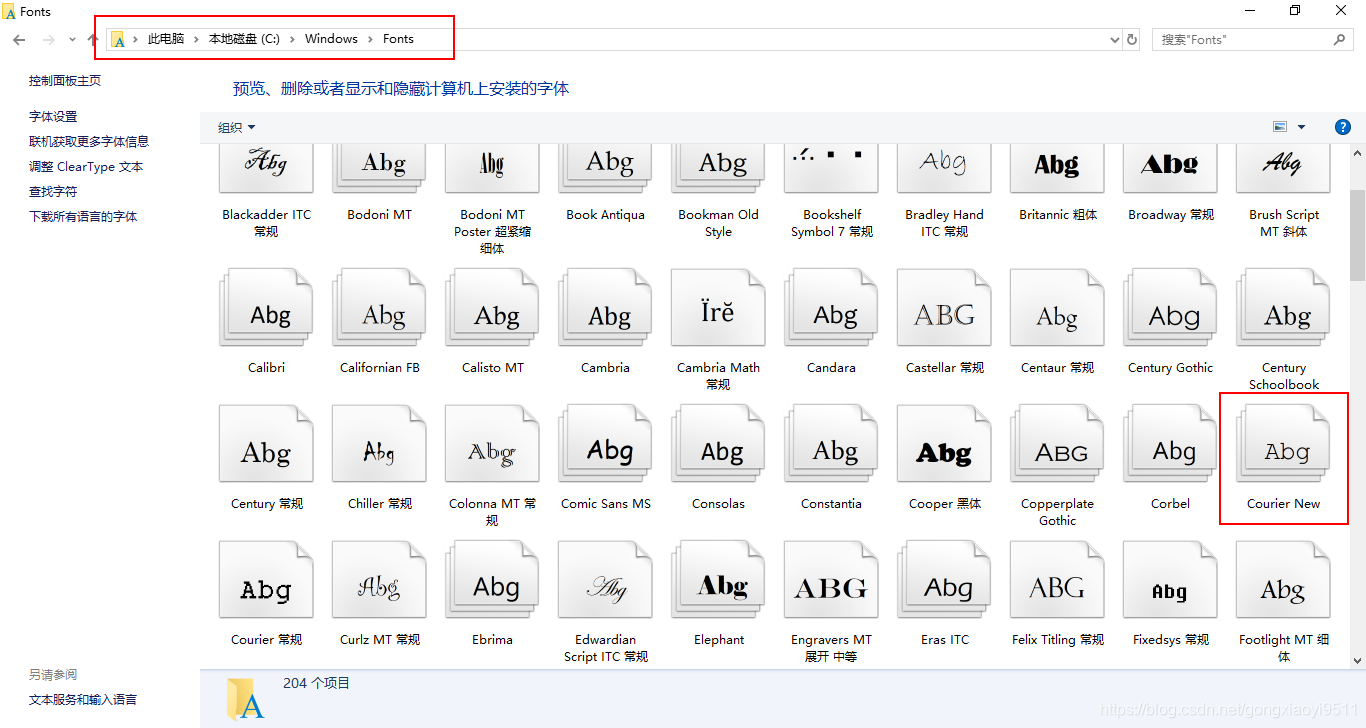Change view with the view icon button
The image size is (1366, 728).
(x=1279, y=127)
